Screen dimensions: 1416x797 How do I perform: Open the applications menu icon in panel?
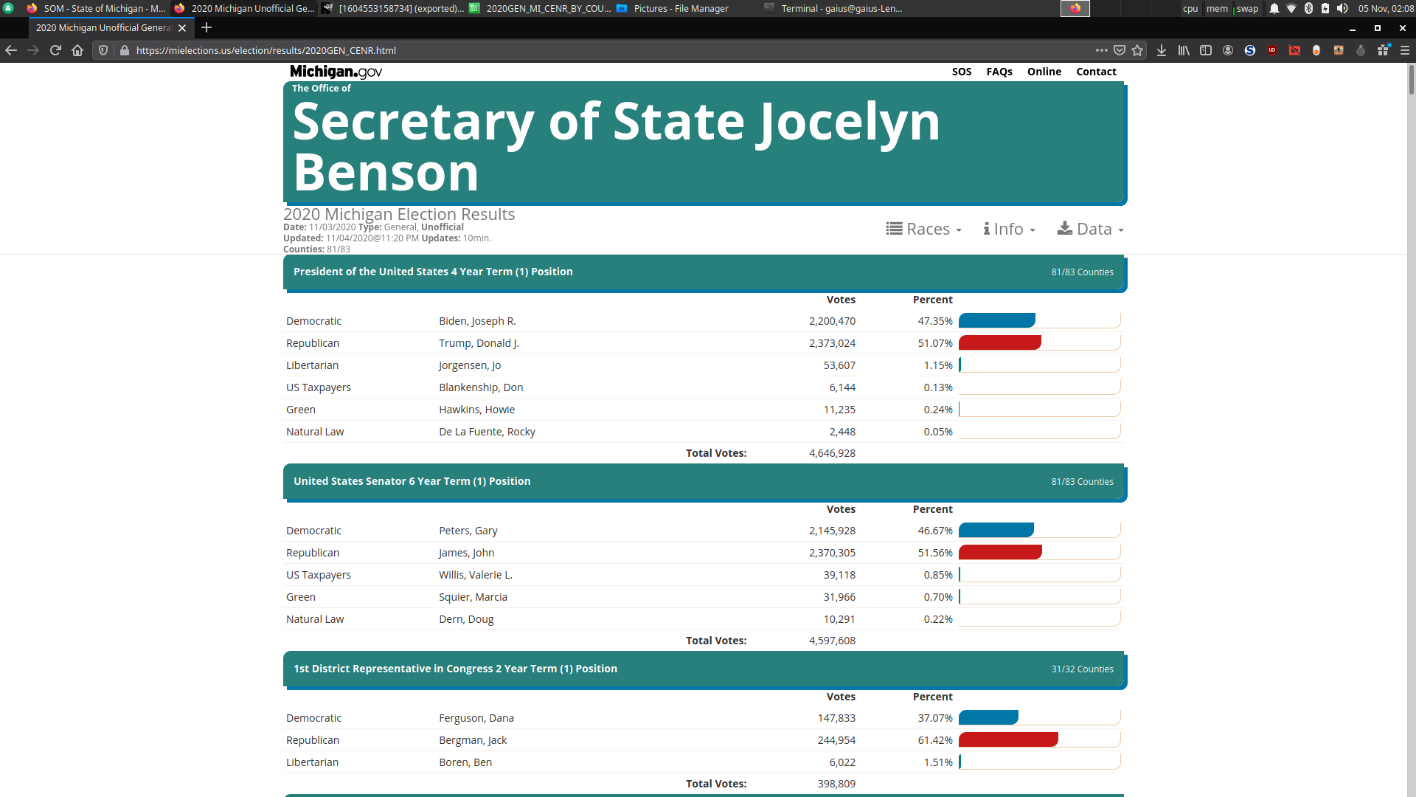[8, 8]
